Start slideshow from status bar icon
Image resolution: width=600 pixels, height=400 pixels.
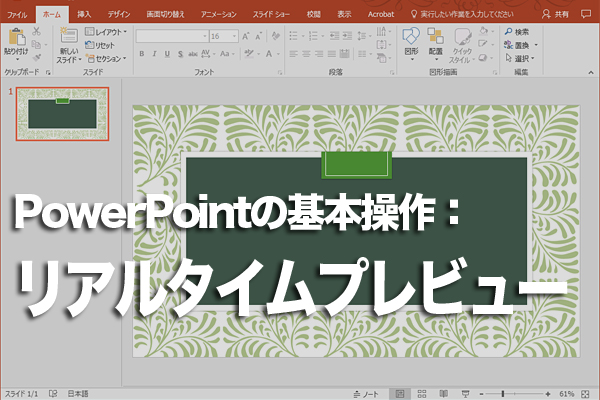(467, 393)
